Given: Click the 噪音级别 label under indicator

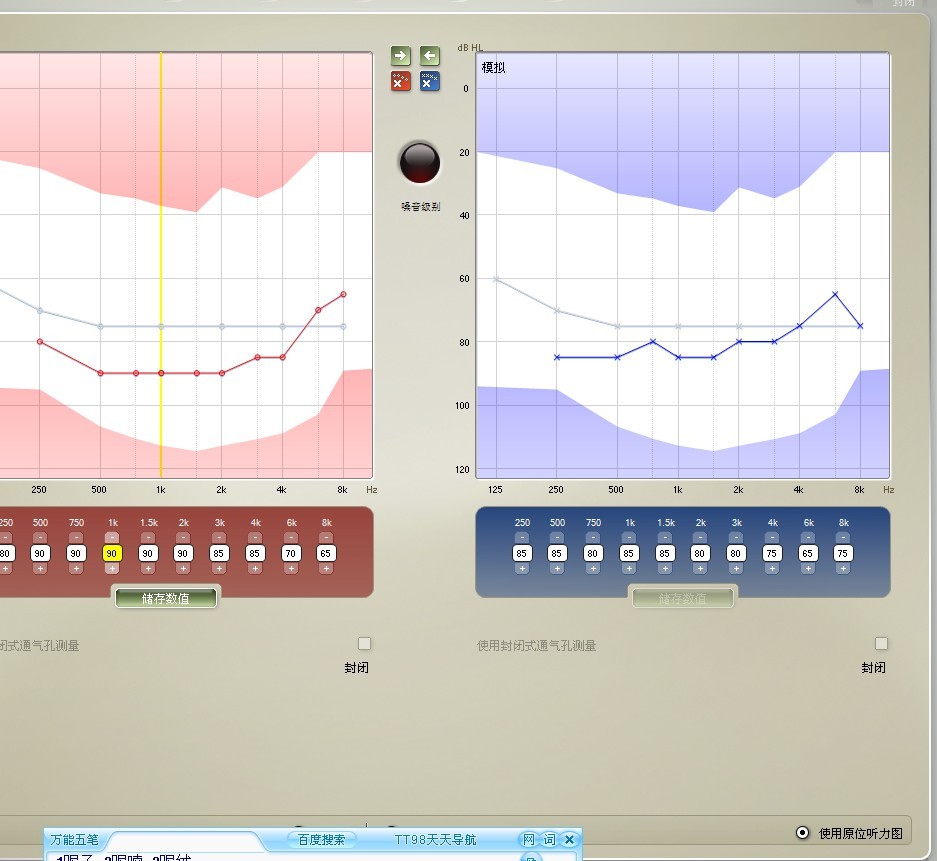Looking at the screenshot, I should (x=421, y=207).
